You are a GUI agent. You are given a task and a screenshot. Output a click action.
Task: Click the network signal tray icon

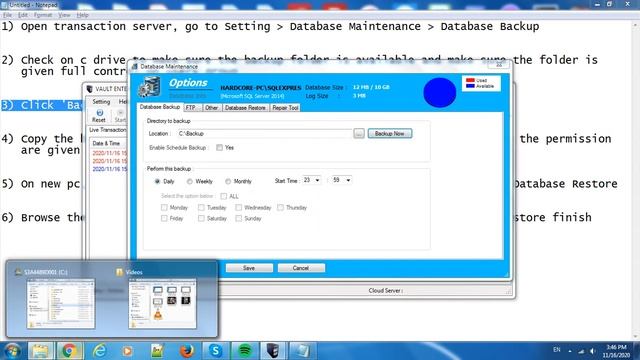pyautogui.click(x=581, y=351)
